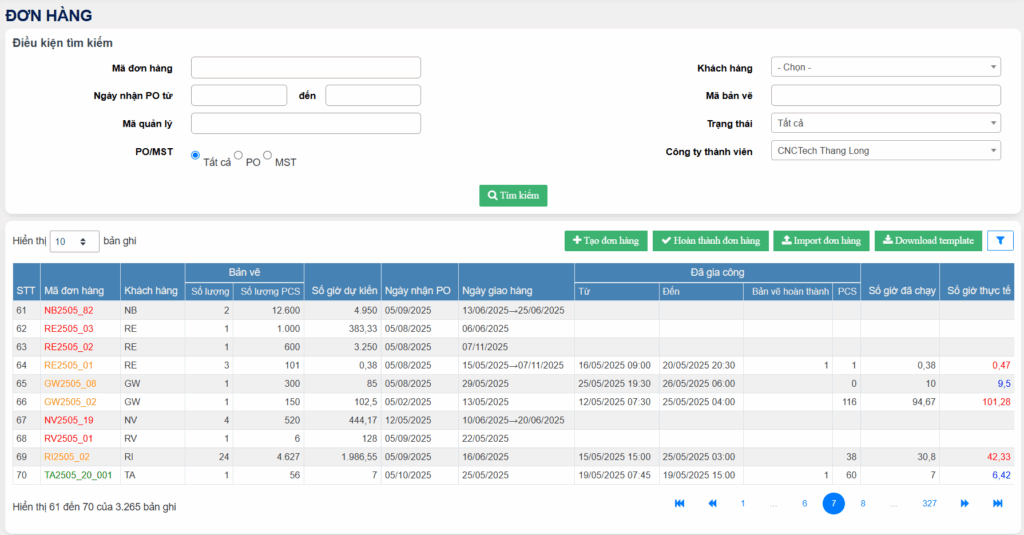Click Download template button
The image size is (1024, 535).
coord(928,241)
